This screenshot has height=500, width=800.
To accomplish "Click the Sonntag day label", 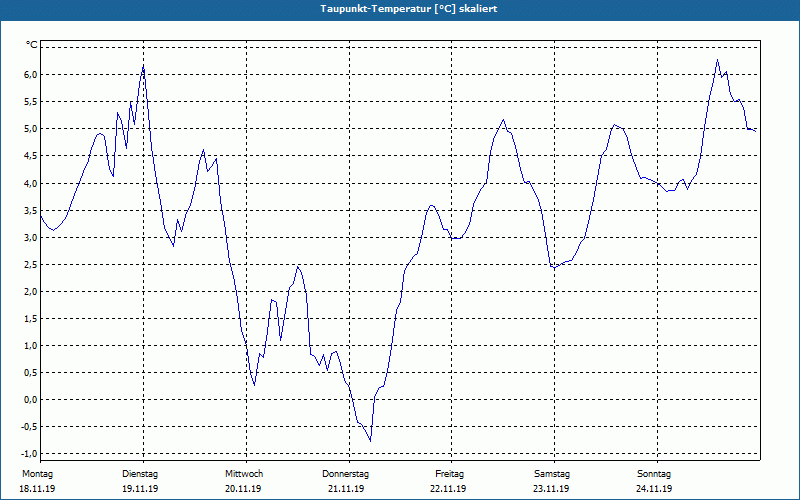I will point(654,474).
